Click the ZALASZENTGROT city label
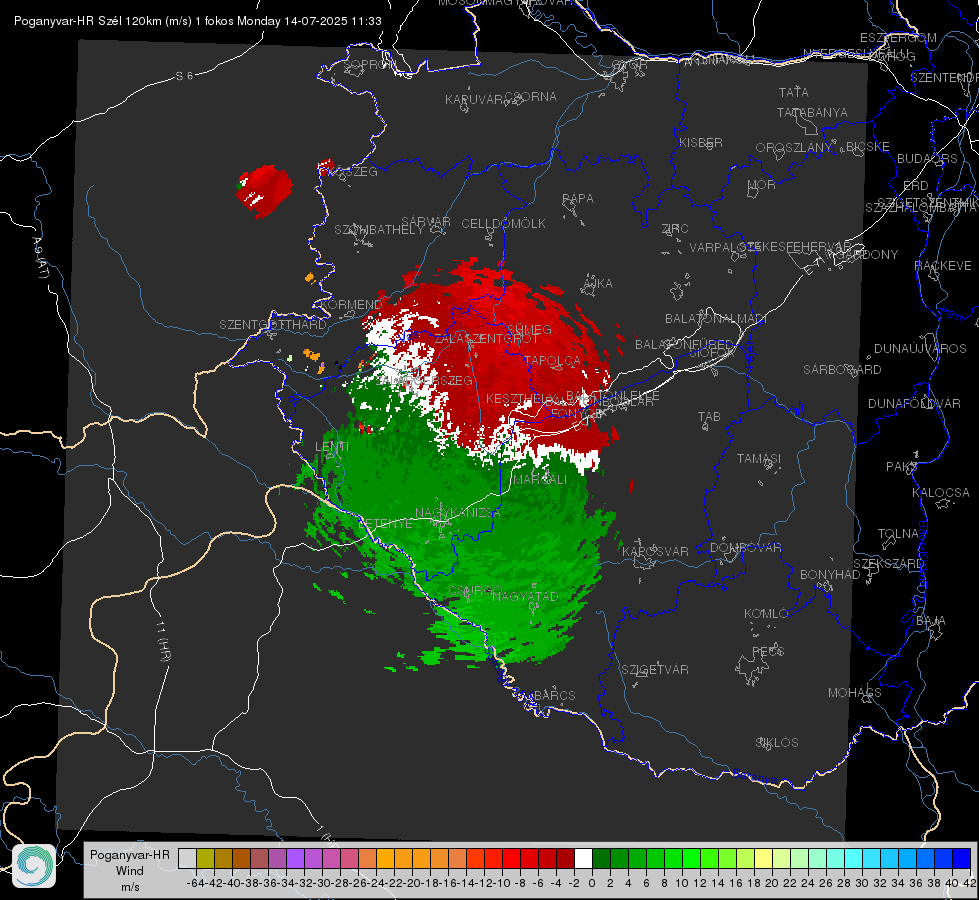This screenshot has width=979, height=900. pos(486,339)
